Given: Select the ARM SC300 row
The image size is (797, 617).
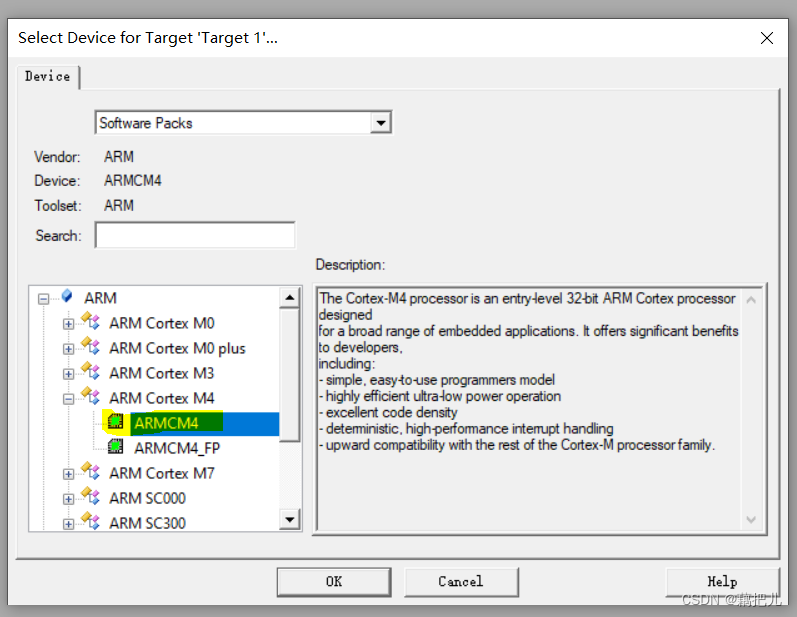Looking at the screenshot, I should click(147, 523).
